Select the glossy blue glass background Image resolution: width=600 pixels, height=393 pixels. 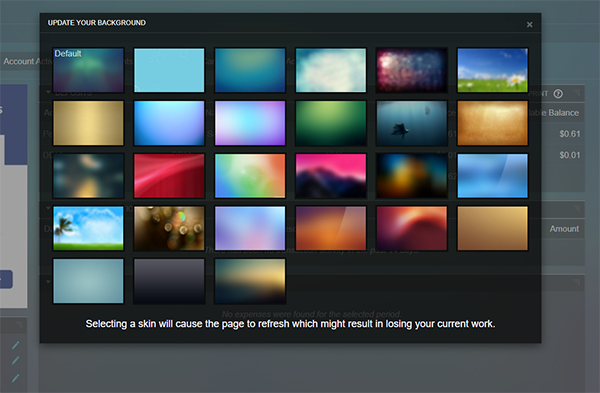[492, 176]
